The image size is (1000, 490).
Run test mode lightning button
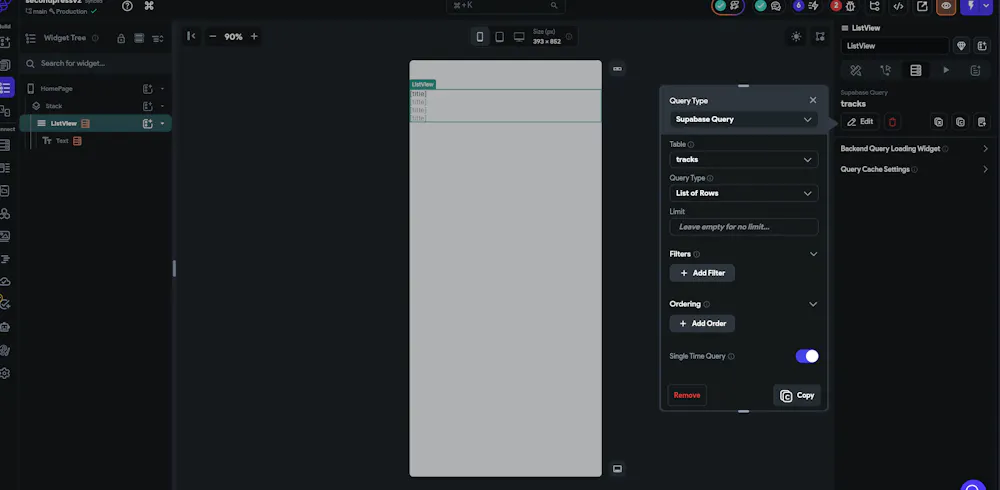(971, 6)
